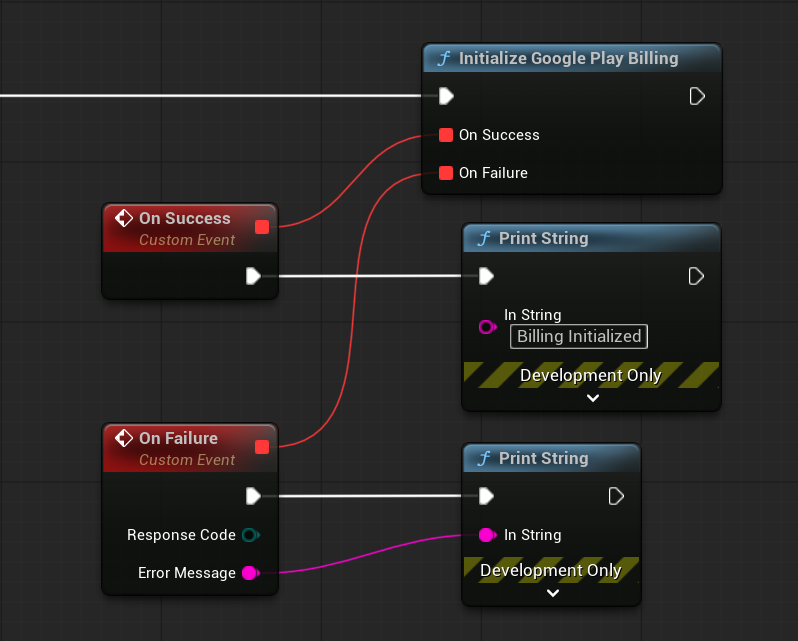Edit the Billing Initialized text field
This screenshot has height=641, width=798.
point(579,336)
